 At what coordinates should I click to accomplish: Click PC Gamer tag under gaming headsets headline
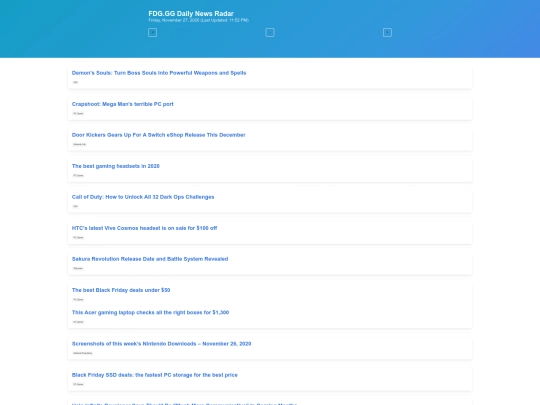78,175
